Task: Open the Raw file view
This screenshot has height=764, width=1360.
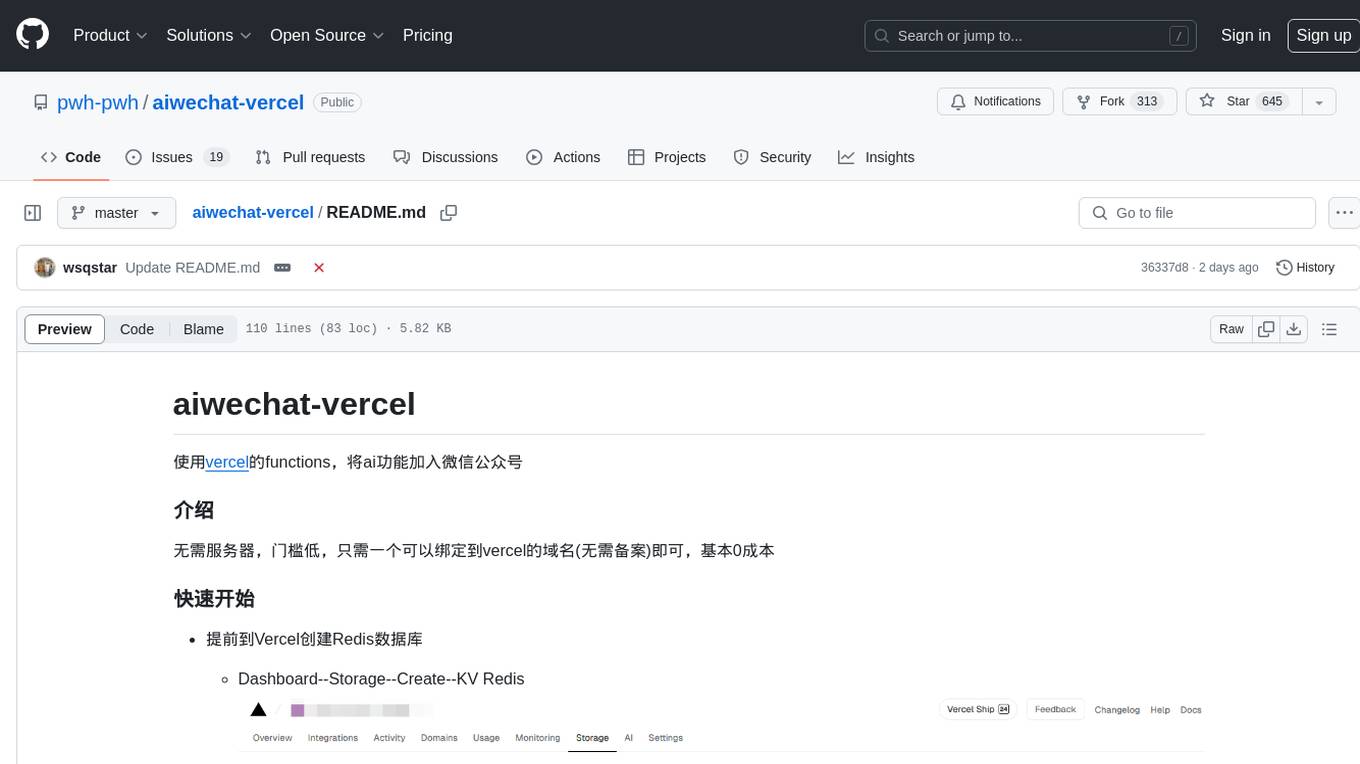Action: [1231, 329]
